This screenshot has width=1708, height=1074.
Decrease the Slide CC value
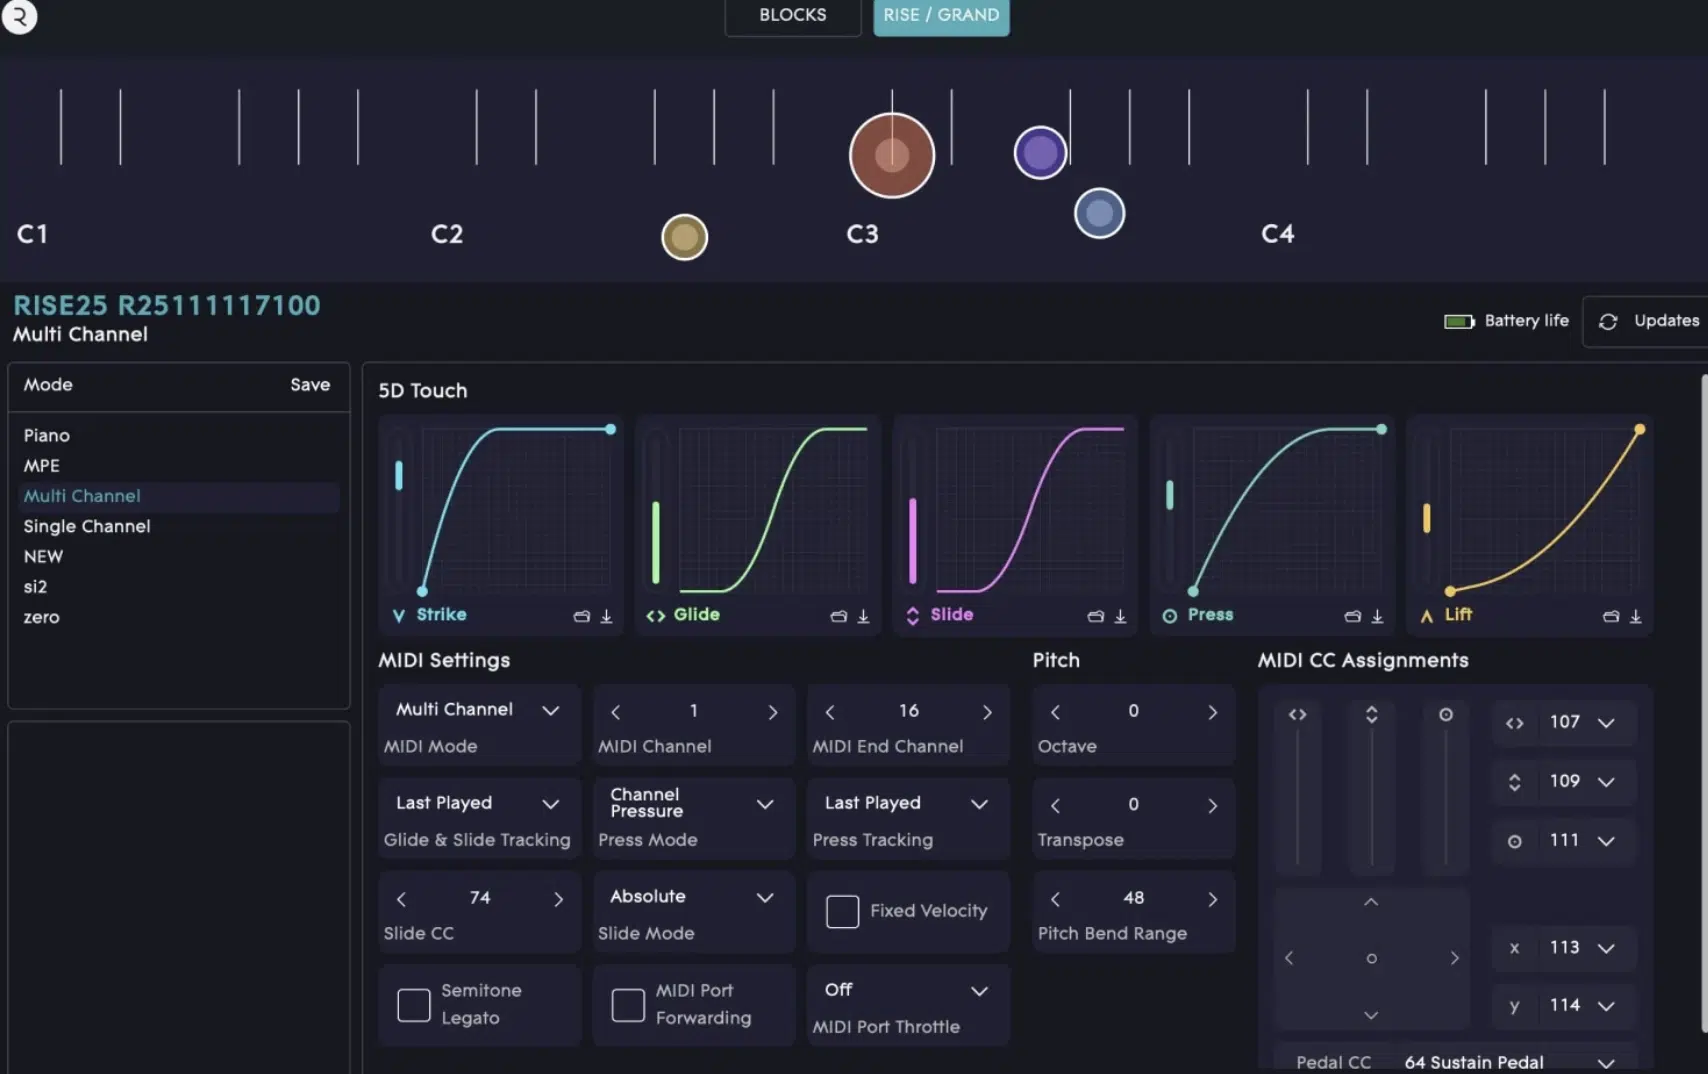click(x=401, y=899)
